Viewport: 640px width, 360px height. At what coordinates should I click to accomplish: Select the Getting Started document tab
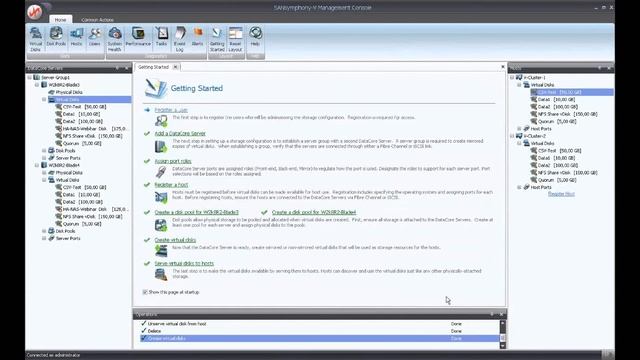[x=153, y=67]
